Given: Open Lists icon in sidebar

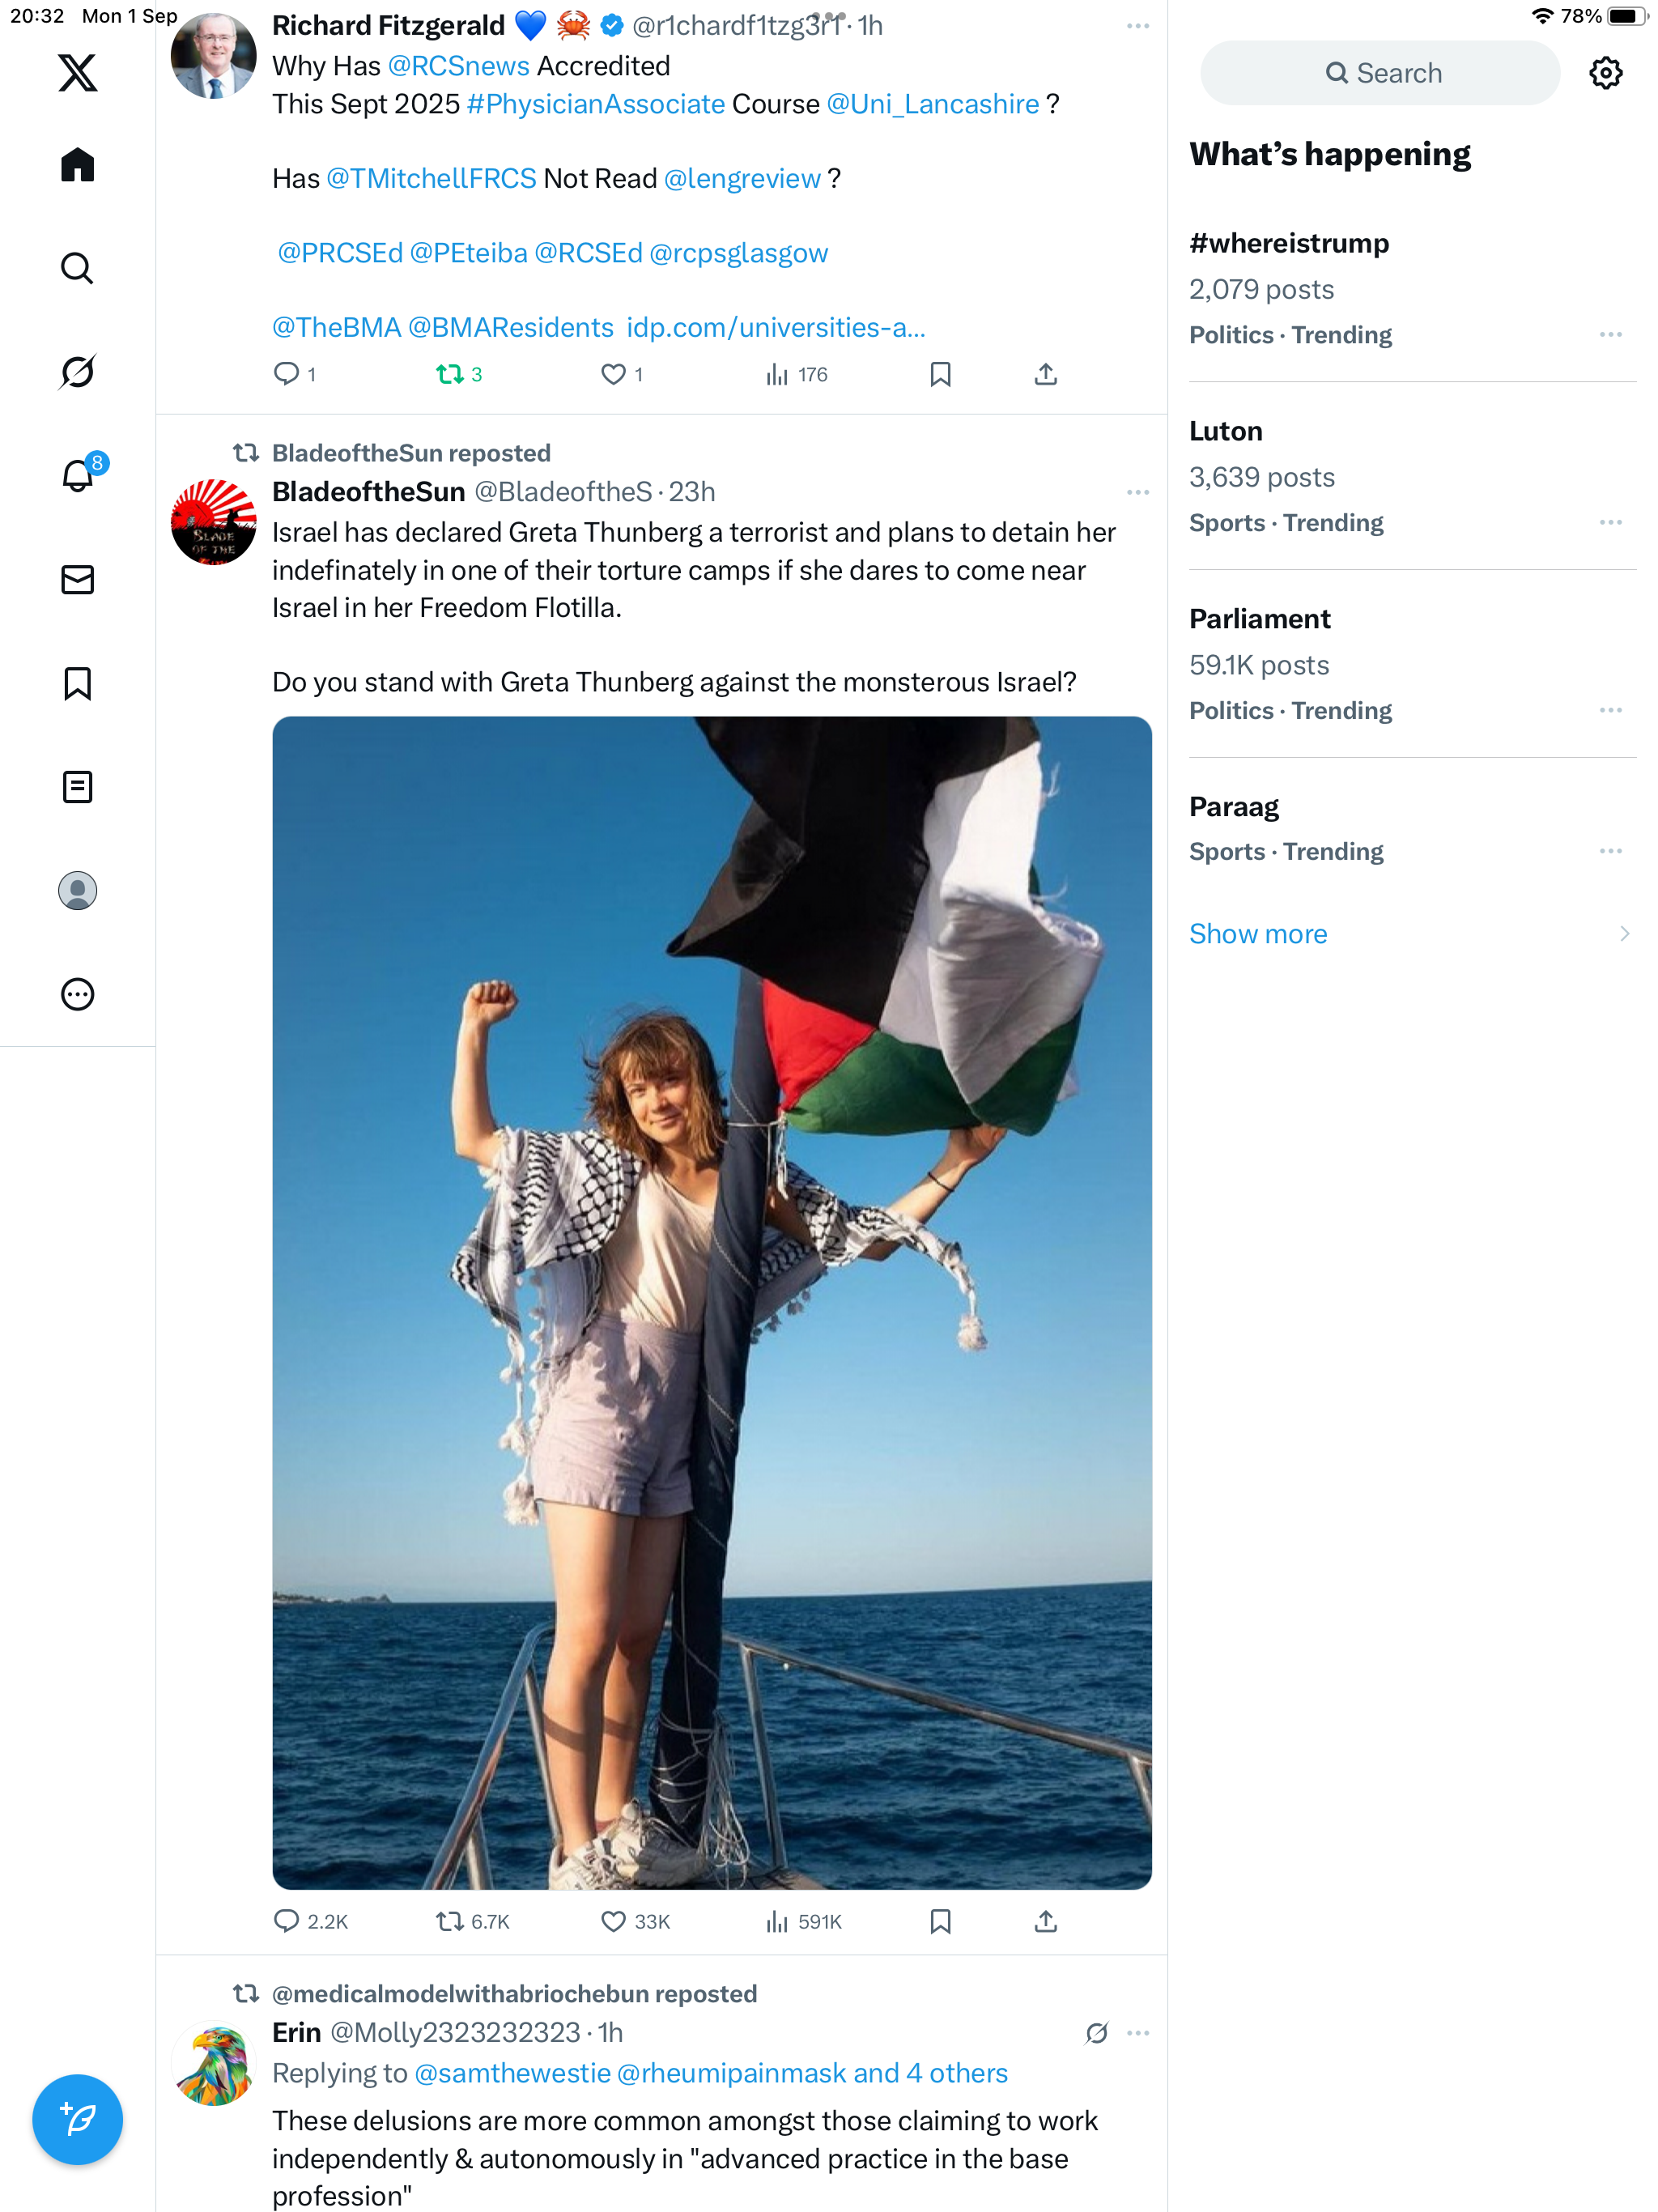Looking at the screenshot, I should pyautogui.click(x=77, y=787).
